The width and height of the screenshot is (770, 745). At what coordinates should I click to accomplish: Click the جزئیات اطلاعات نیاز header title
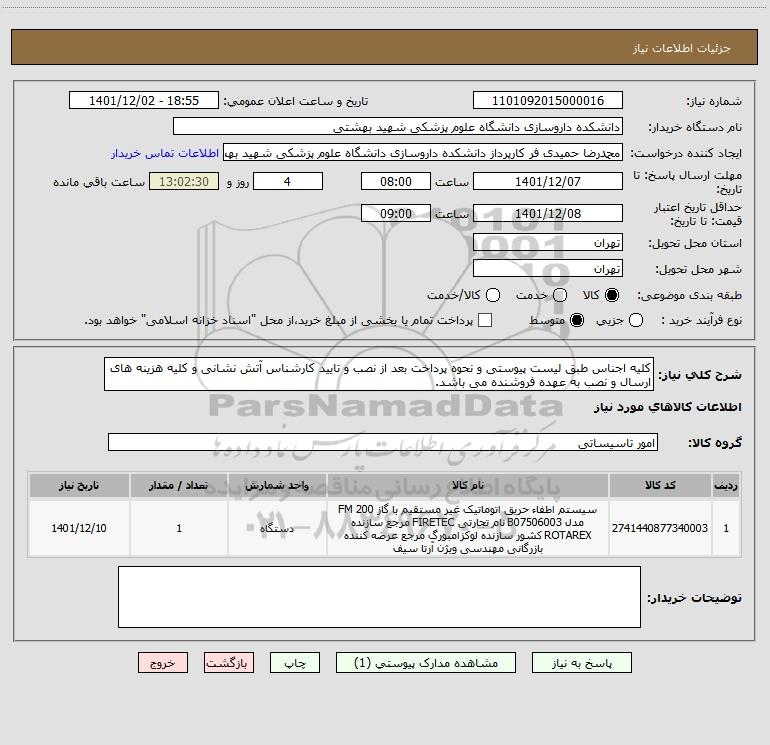point(682,48)
